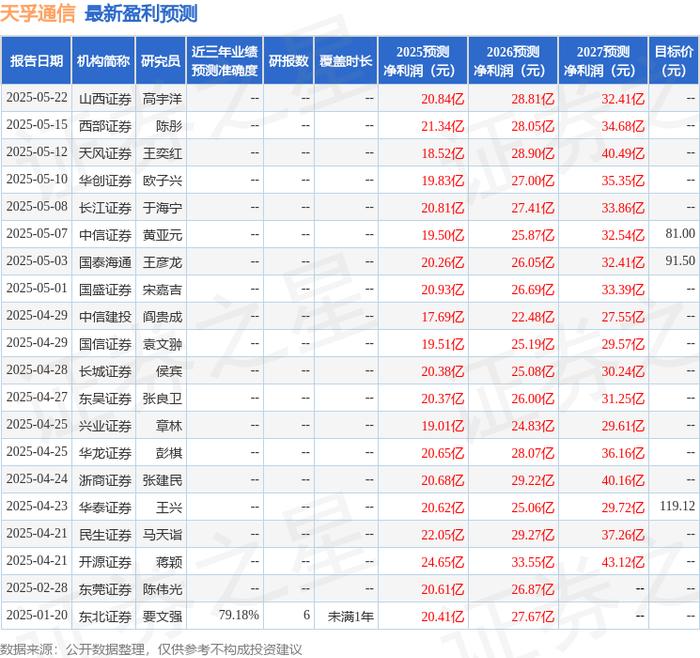Select the 报告日期 column header

click(x=36, y=61)
